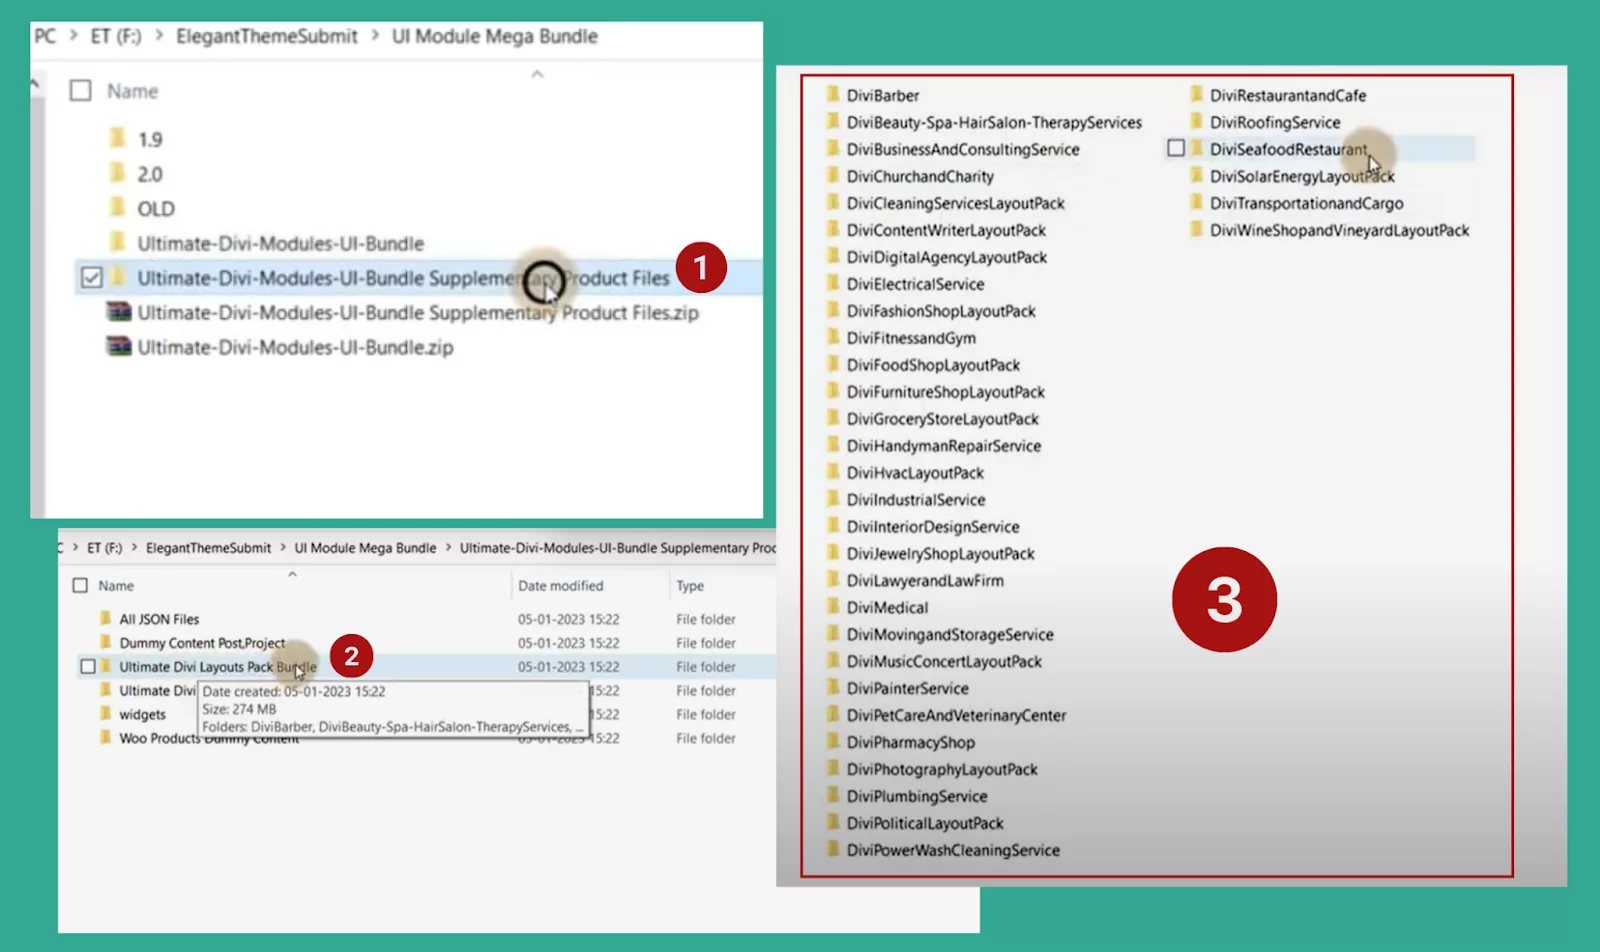Check the DiviSeafoodRestaurant folder checkbox
This screenshot has width=1600, height=952.
coord(1176,148)
